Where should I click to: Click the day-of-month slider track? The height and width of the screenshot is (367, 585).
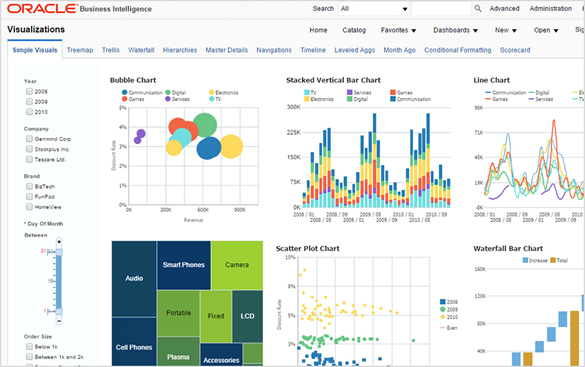[59, 282]
